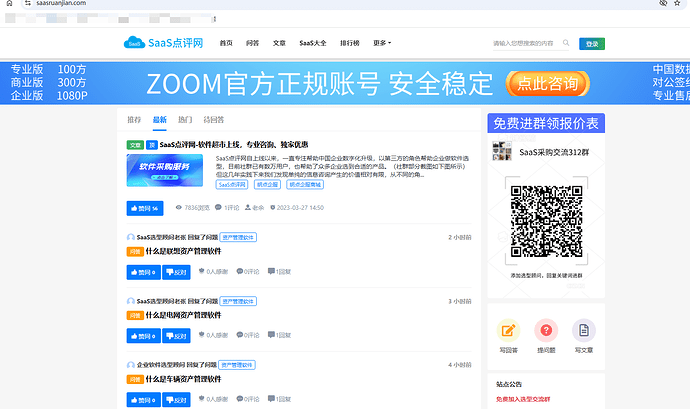Click 1回复 icon under 什么是联想资产管理软件
The height and width of the screenshot is (409, 690).
(271, 271)
